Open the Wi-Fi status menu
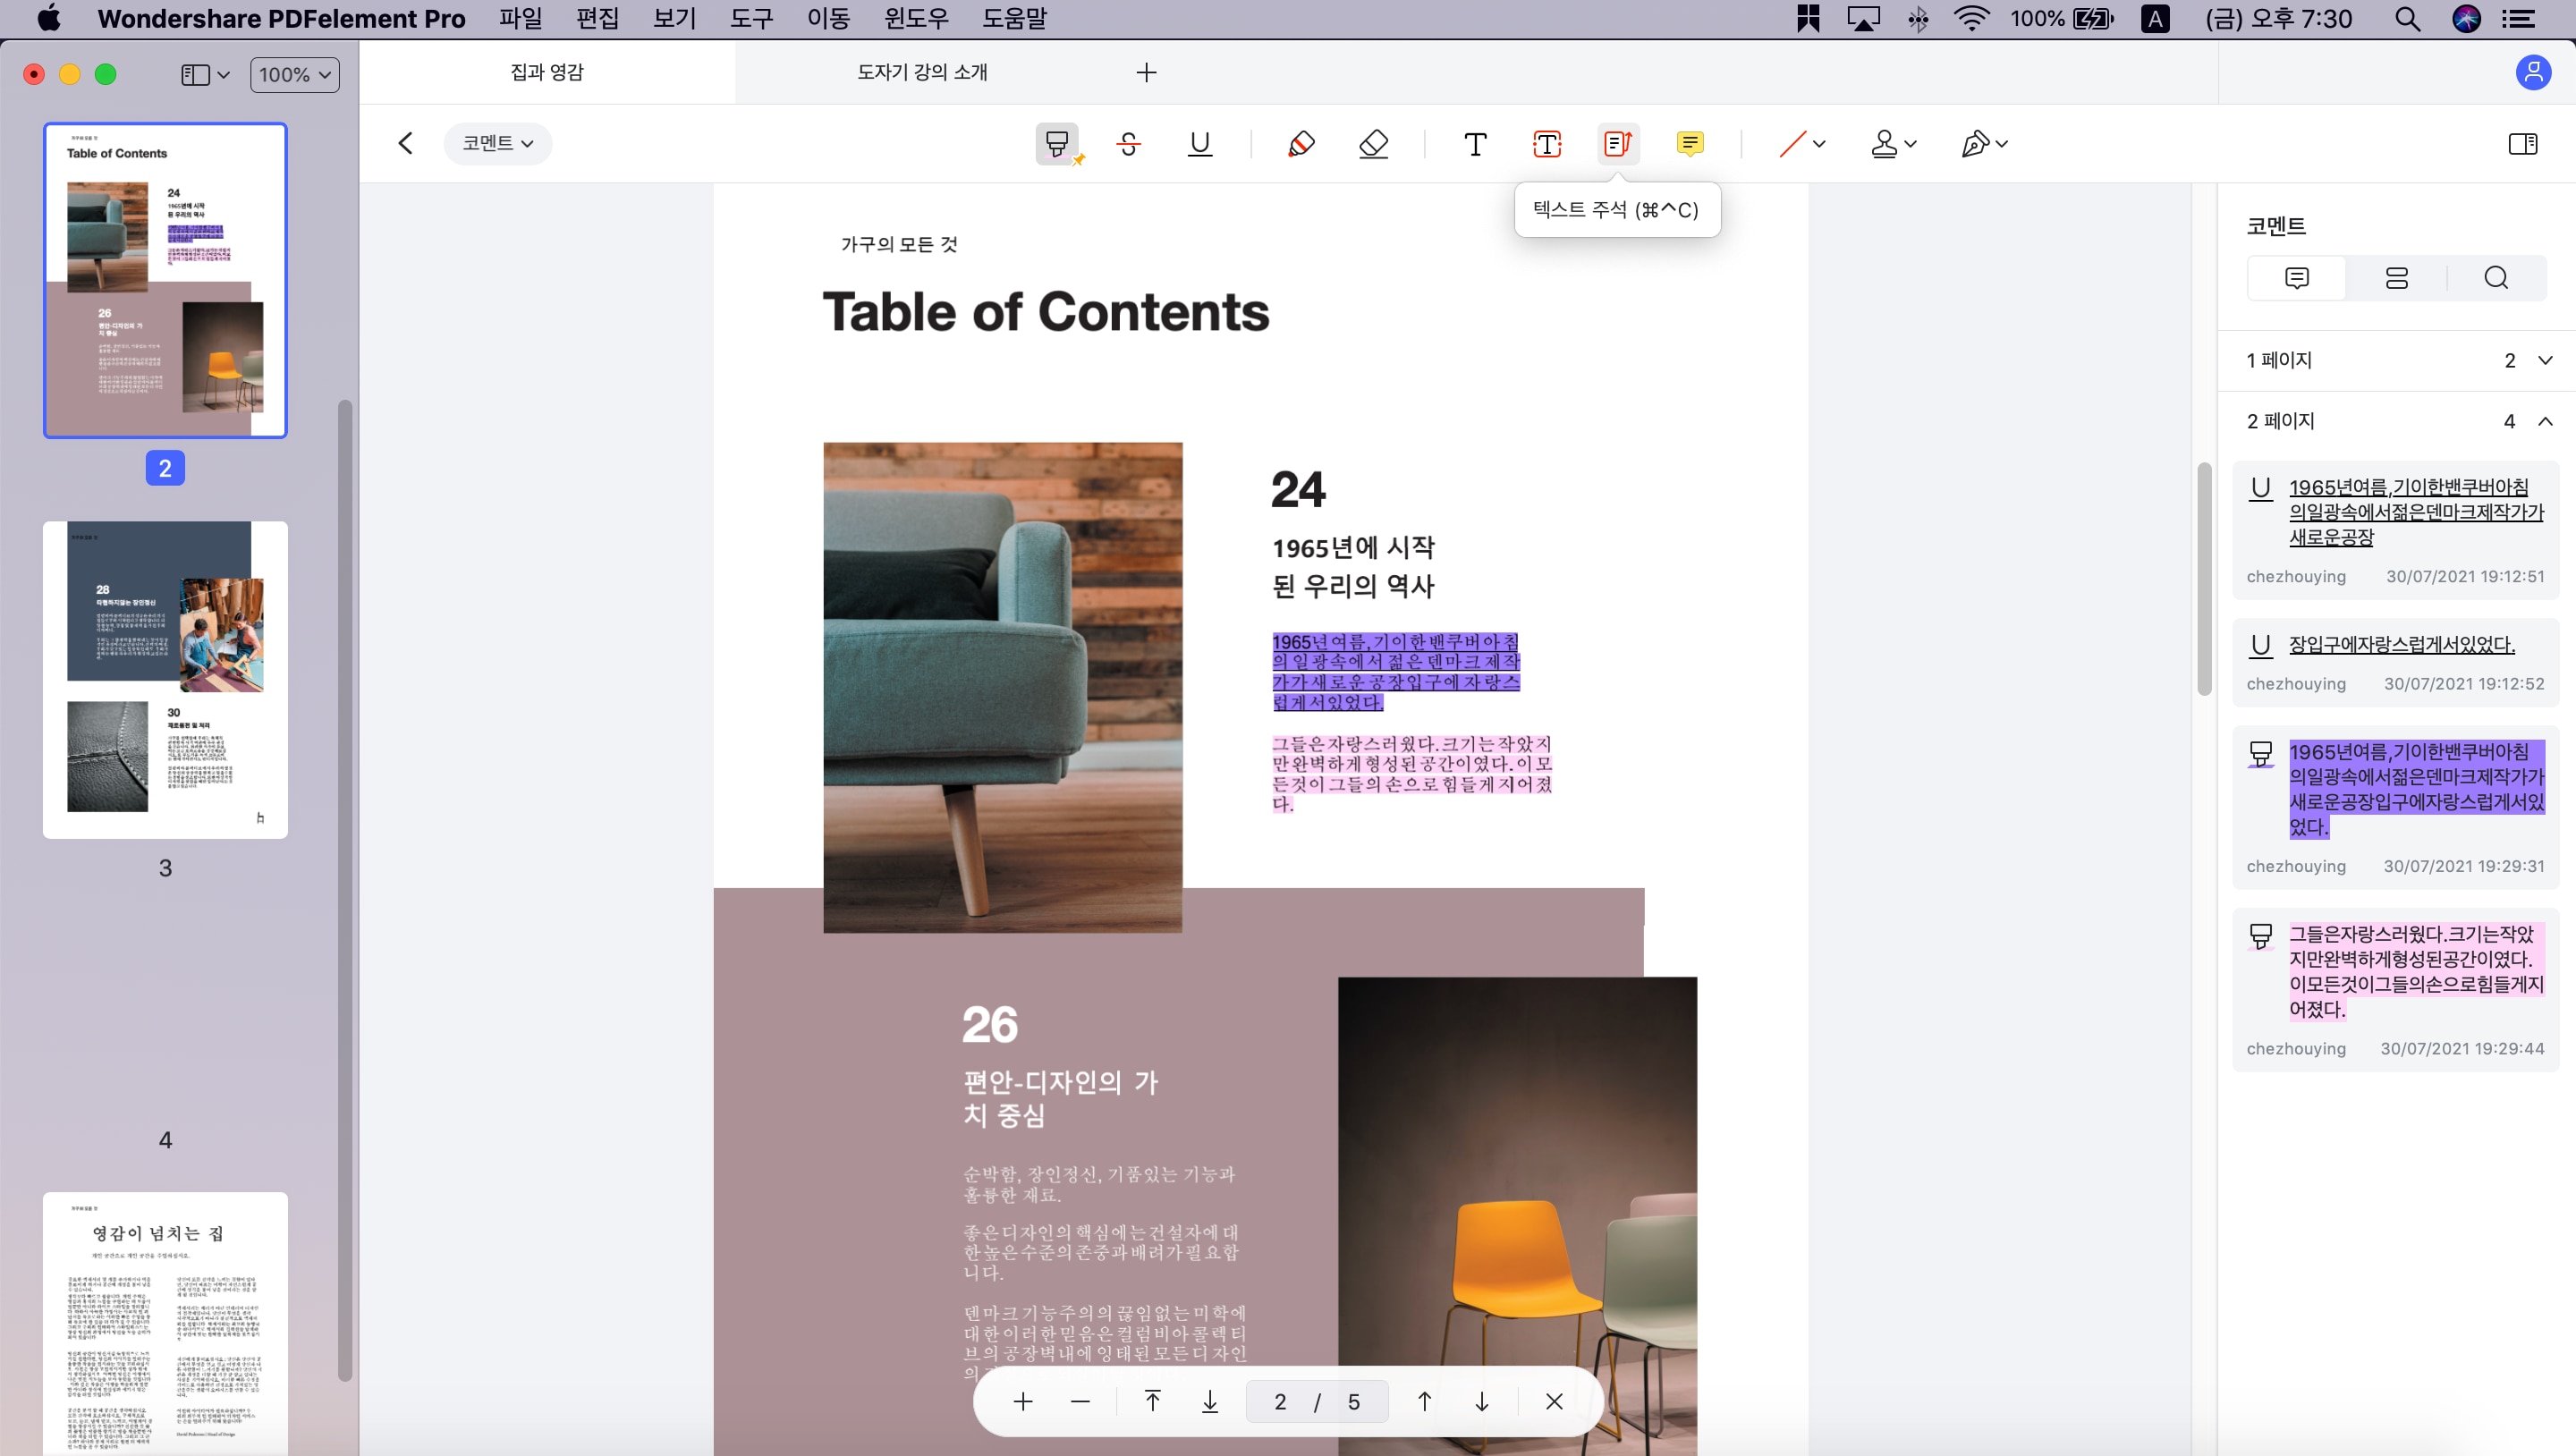The height and width of the screenshot is (1456, 2576). tap(1971, 19)
